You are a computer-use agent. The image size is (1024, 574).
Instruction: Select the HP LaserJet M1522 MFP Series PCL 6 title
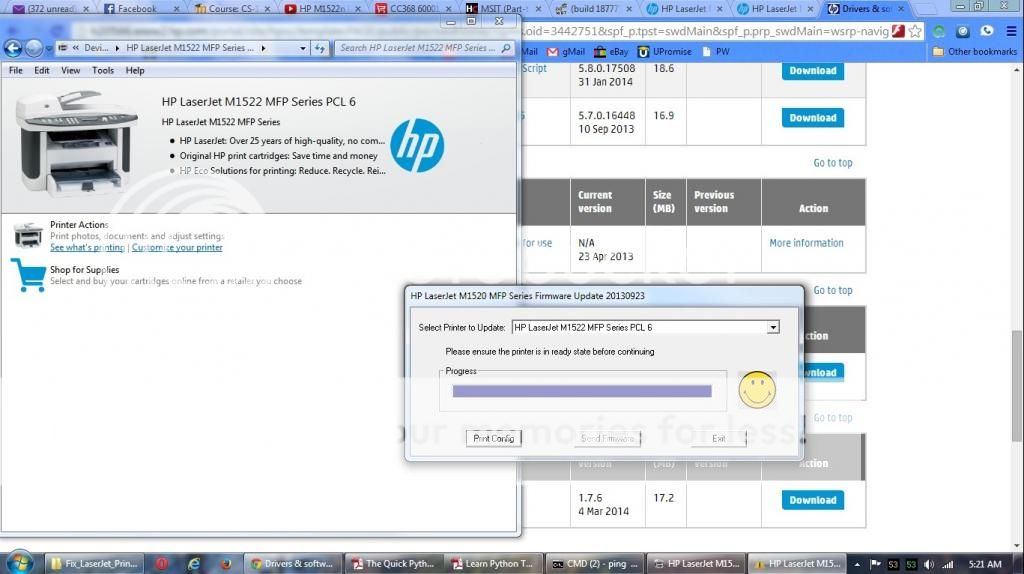(259, 102)
